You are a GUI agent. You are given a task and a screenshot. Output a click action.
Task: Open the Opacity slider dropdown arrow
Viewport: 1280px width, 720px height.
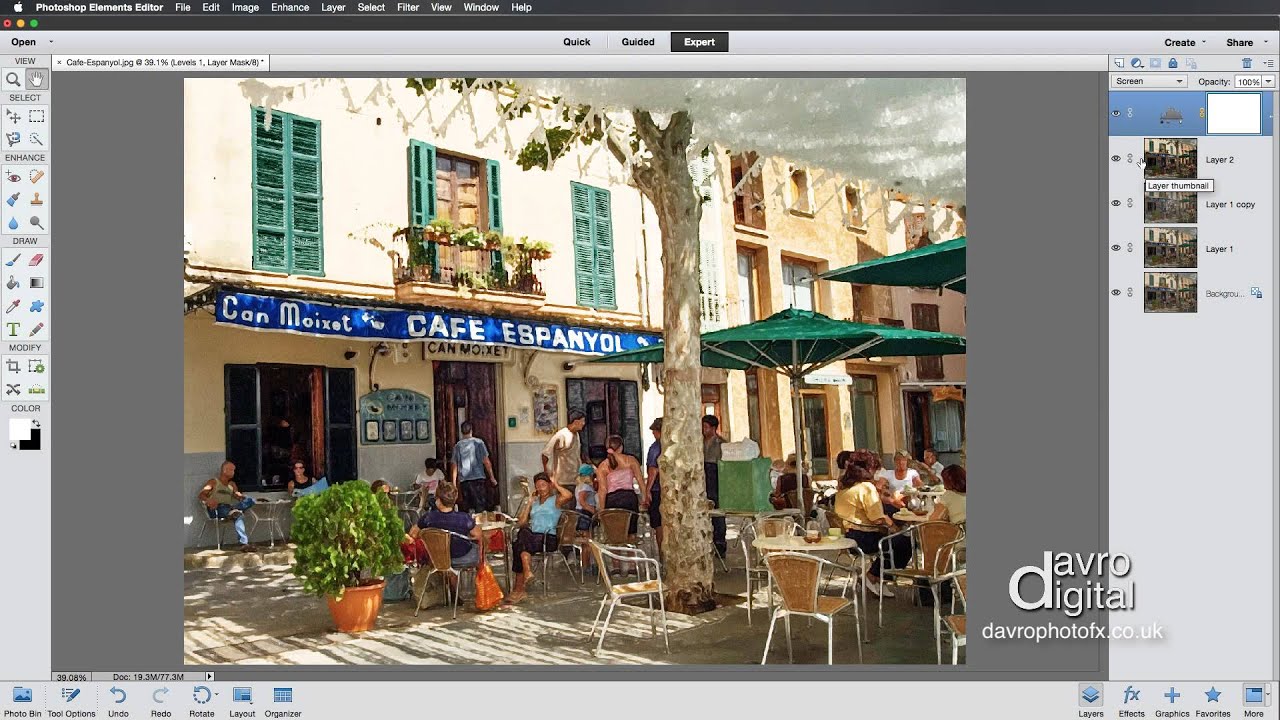[x=1268, y=81]
